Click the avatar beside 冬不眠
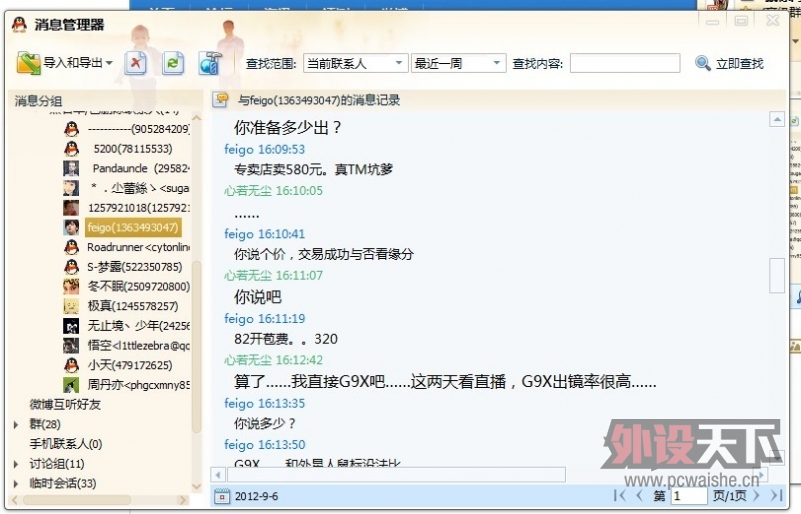This screenshot has width=801, height=514. (x=71, y=286)
